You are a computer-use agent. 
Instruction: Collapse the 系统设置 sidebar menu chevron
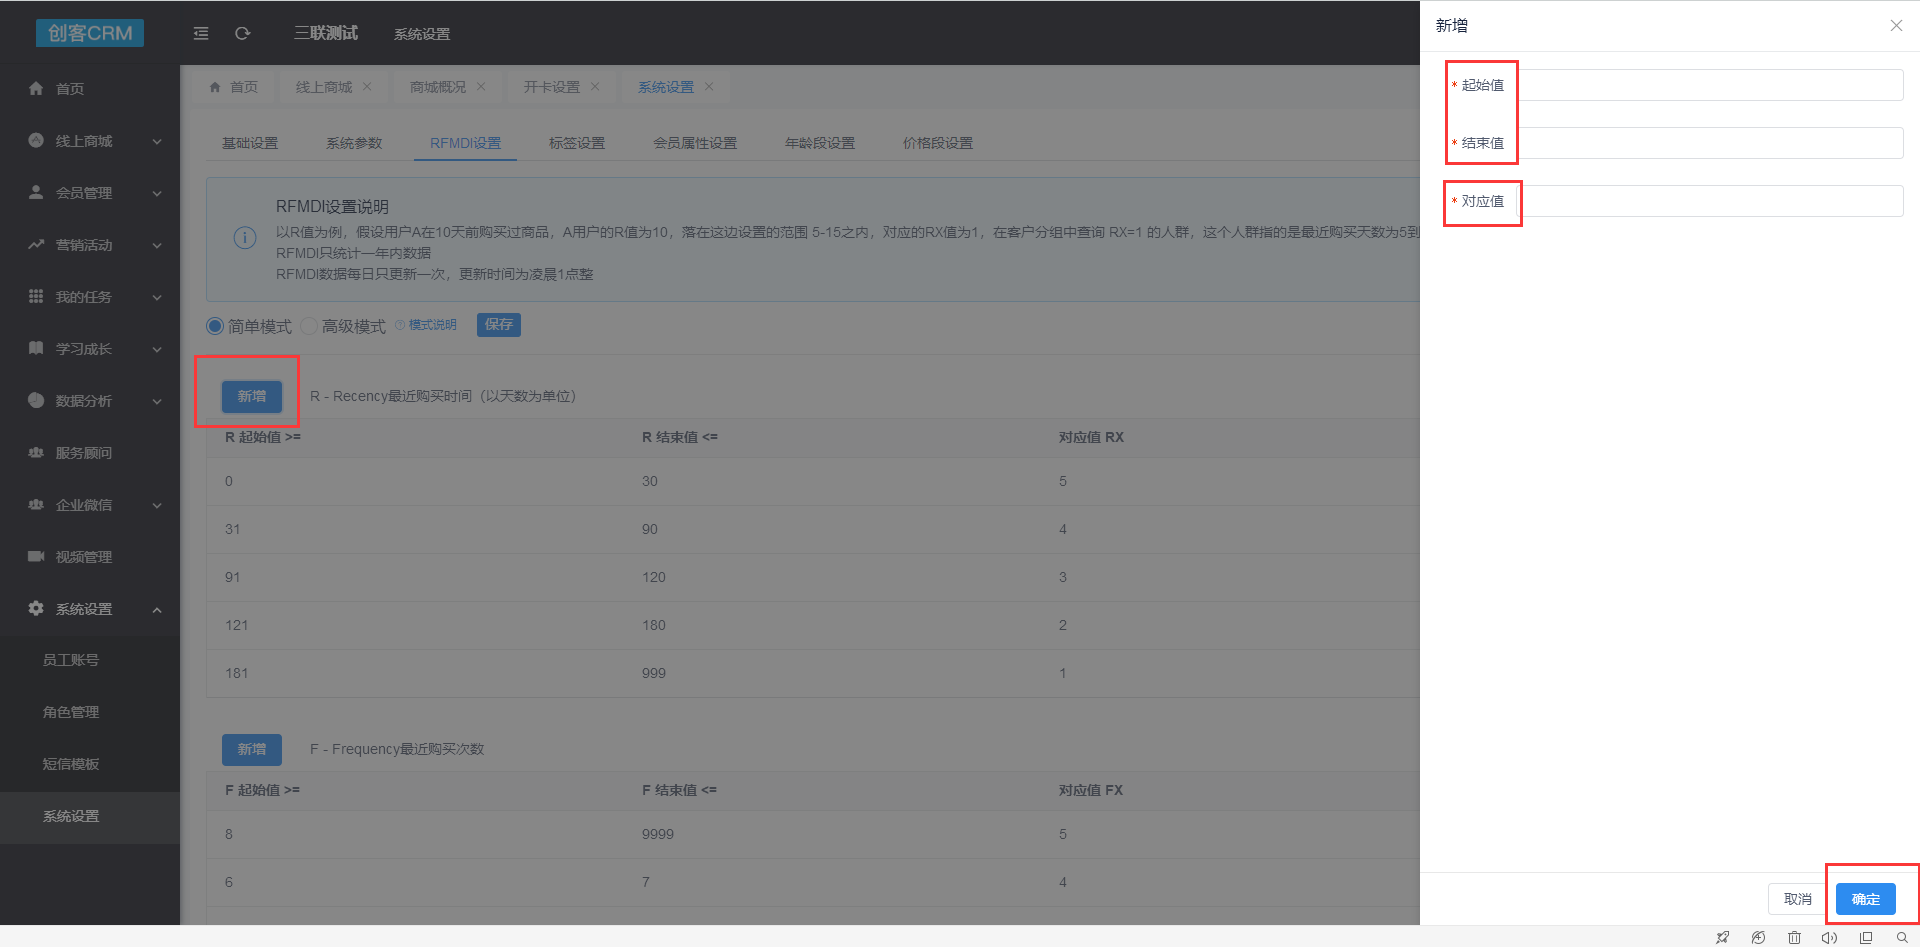pos(157,609)
